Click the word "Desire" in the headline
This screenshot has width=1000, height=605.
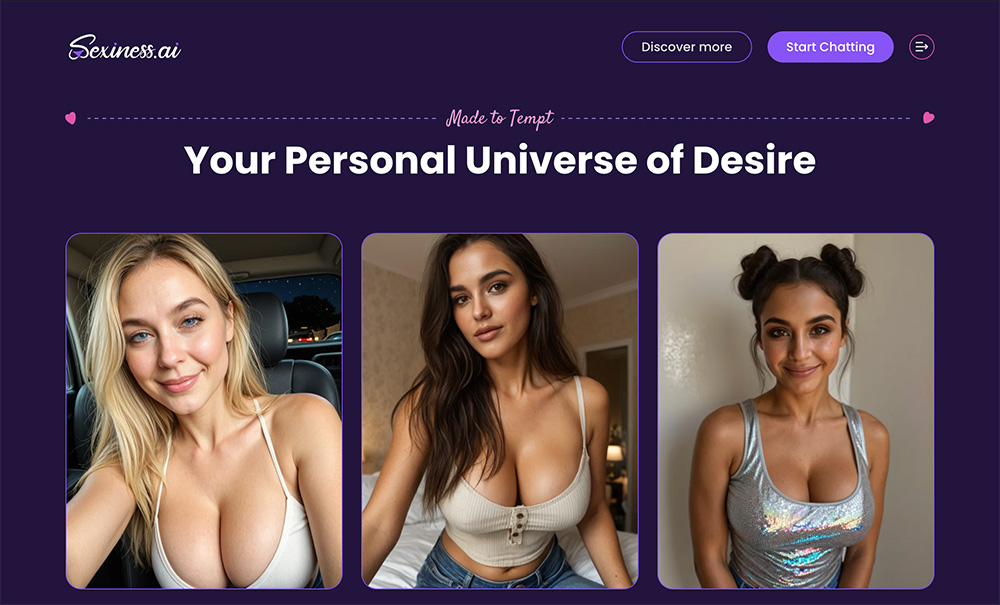(754, 160)
